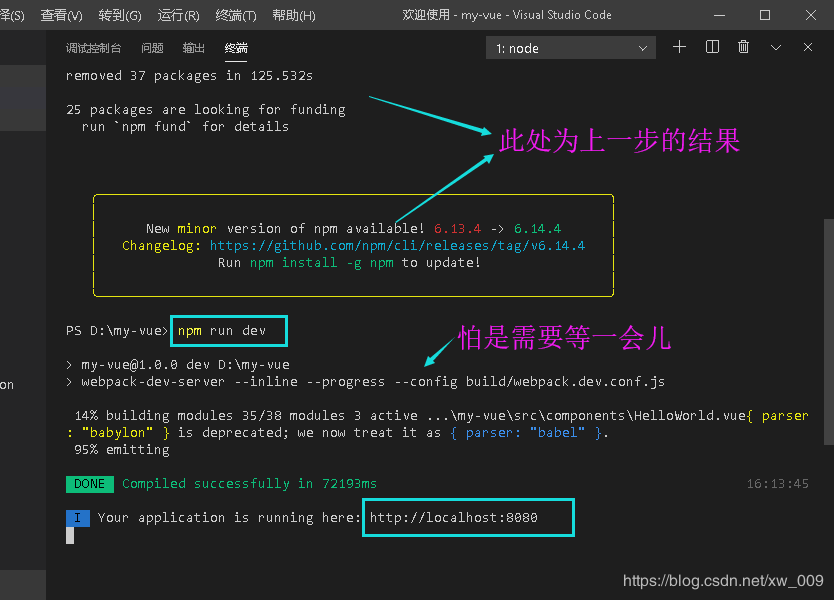Click the 'removed 37 packages in 125.532s' line

[189, 76]
